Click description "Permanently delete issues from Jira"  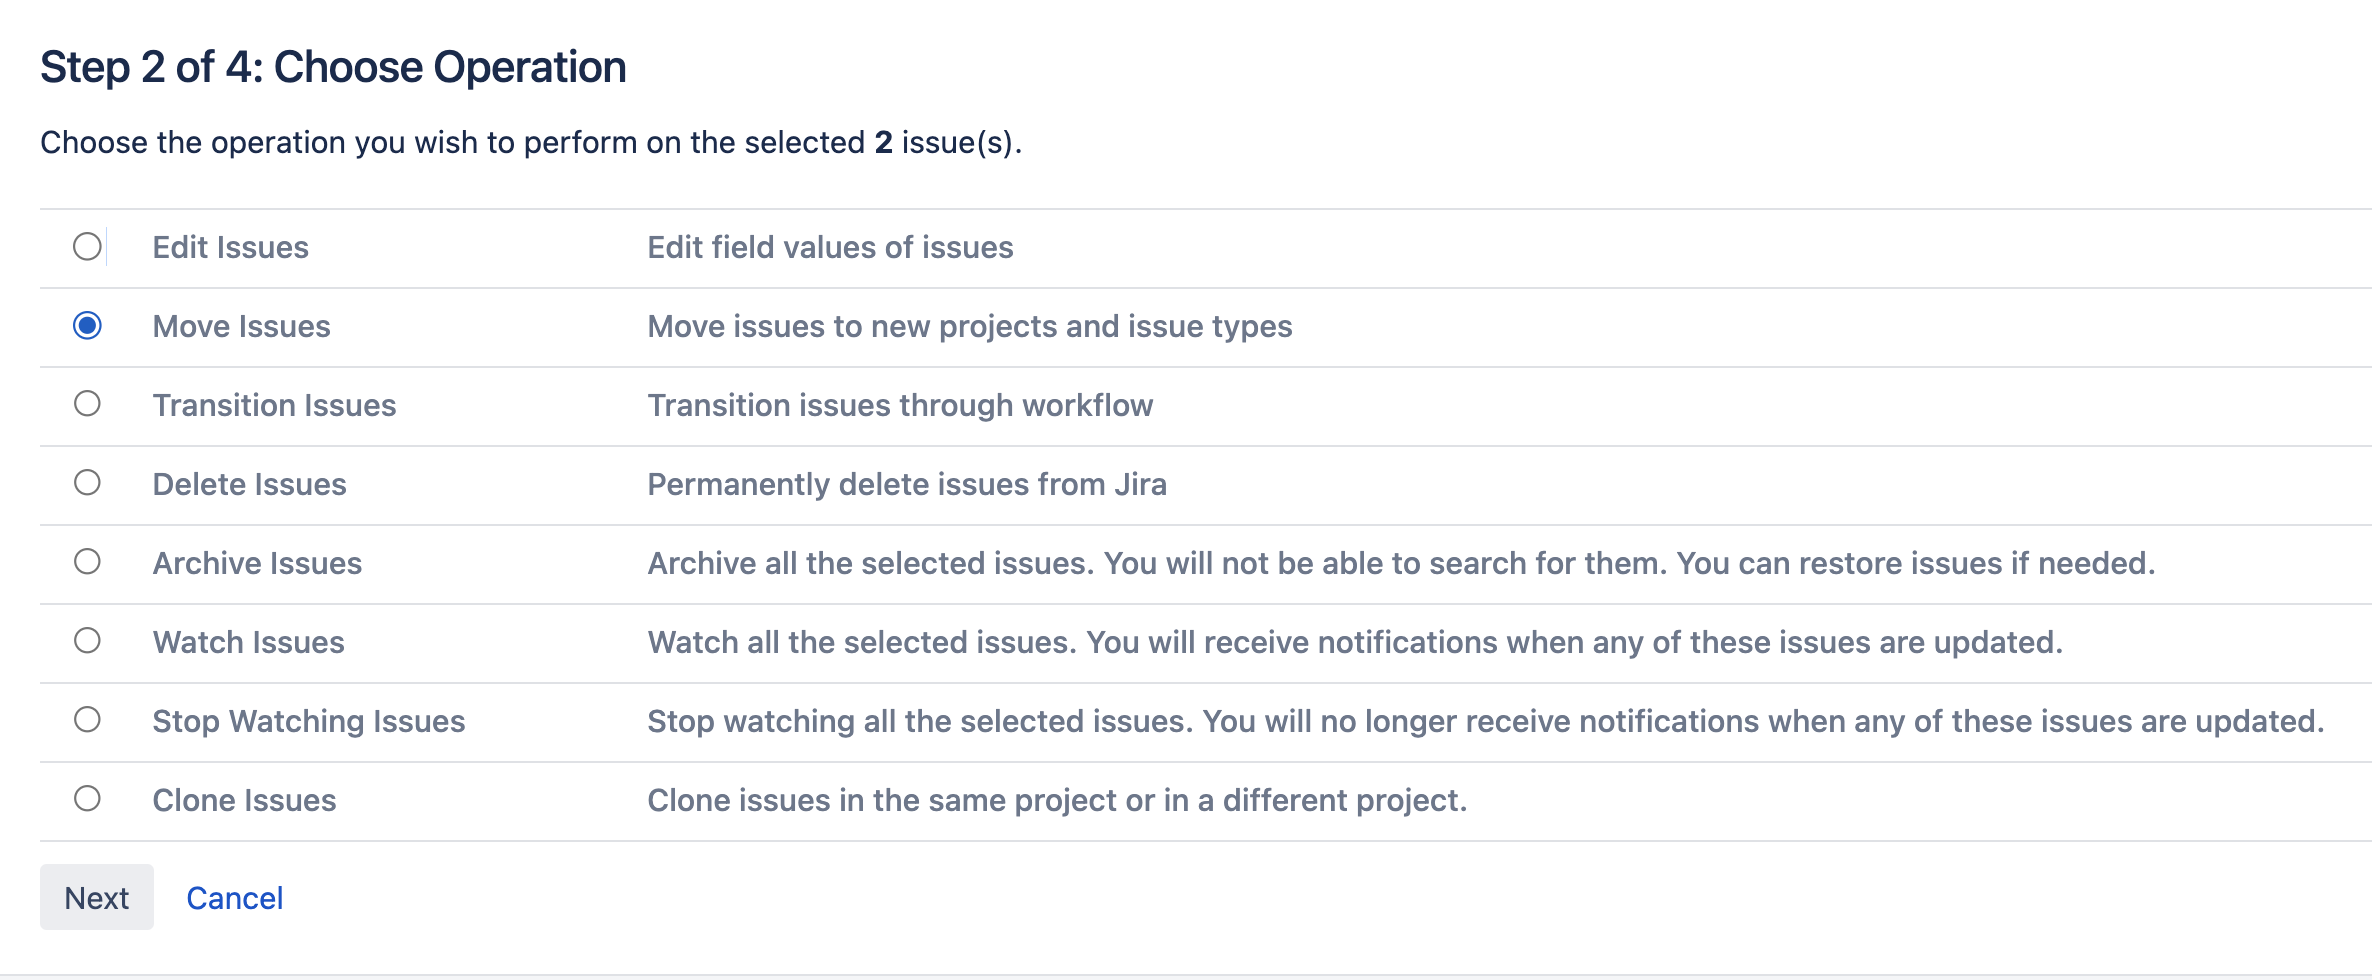click(x=906, y=485)
